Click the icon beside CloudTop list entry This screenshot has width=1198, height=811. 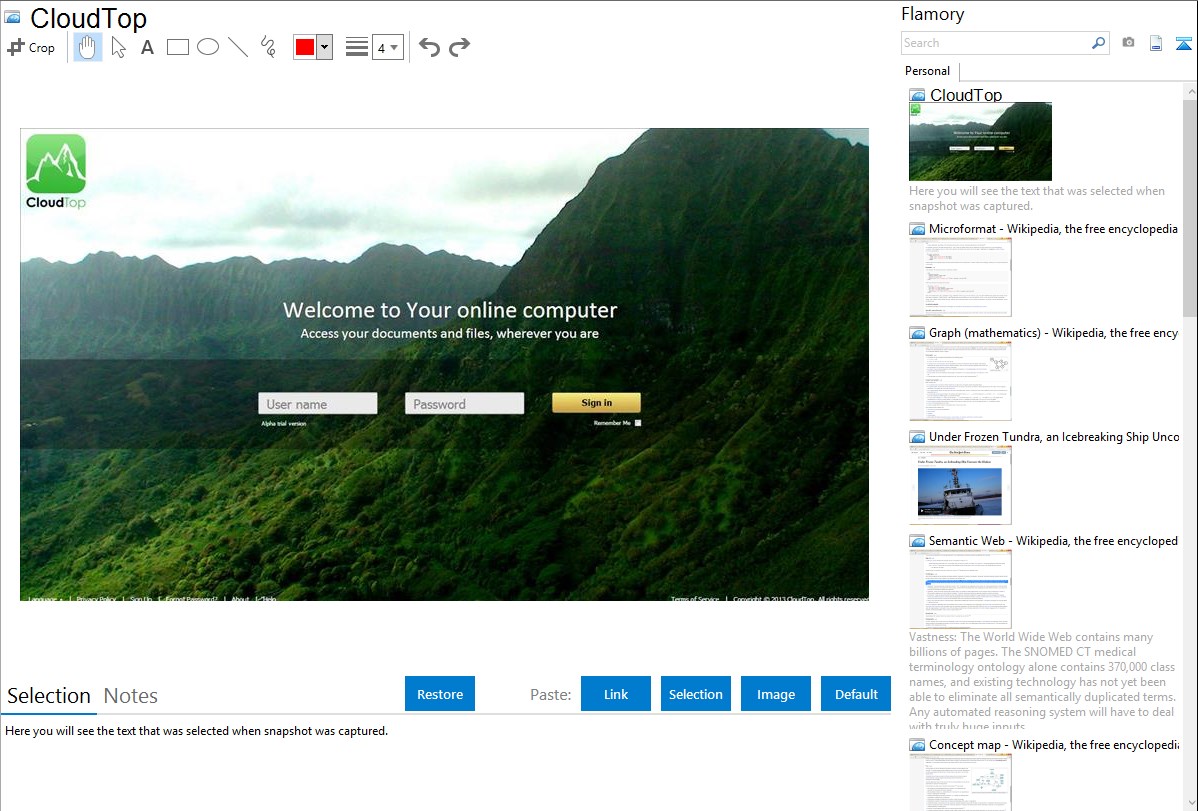click(x=917, y=96)
